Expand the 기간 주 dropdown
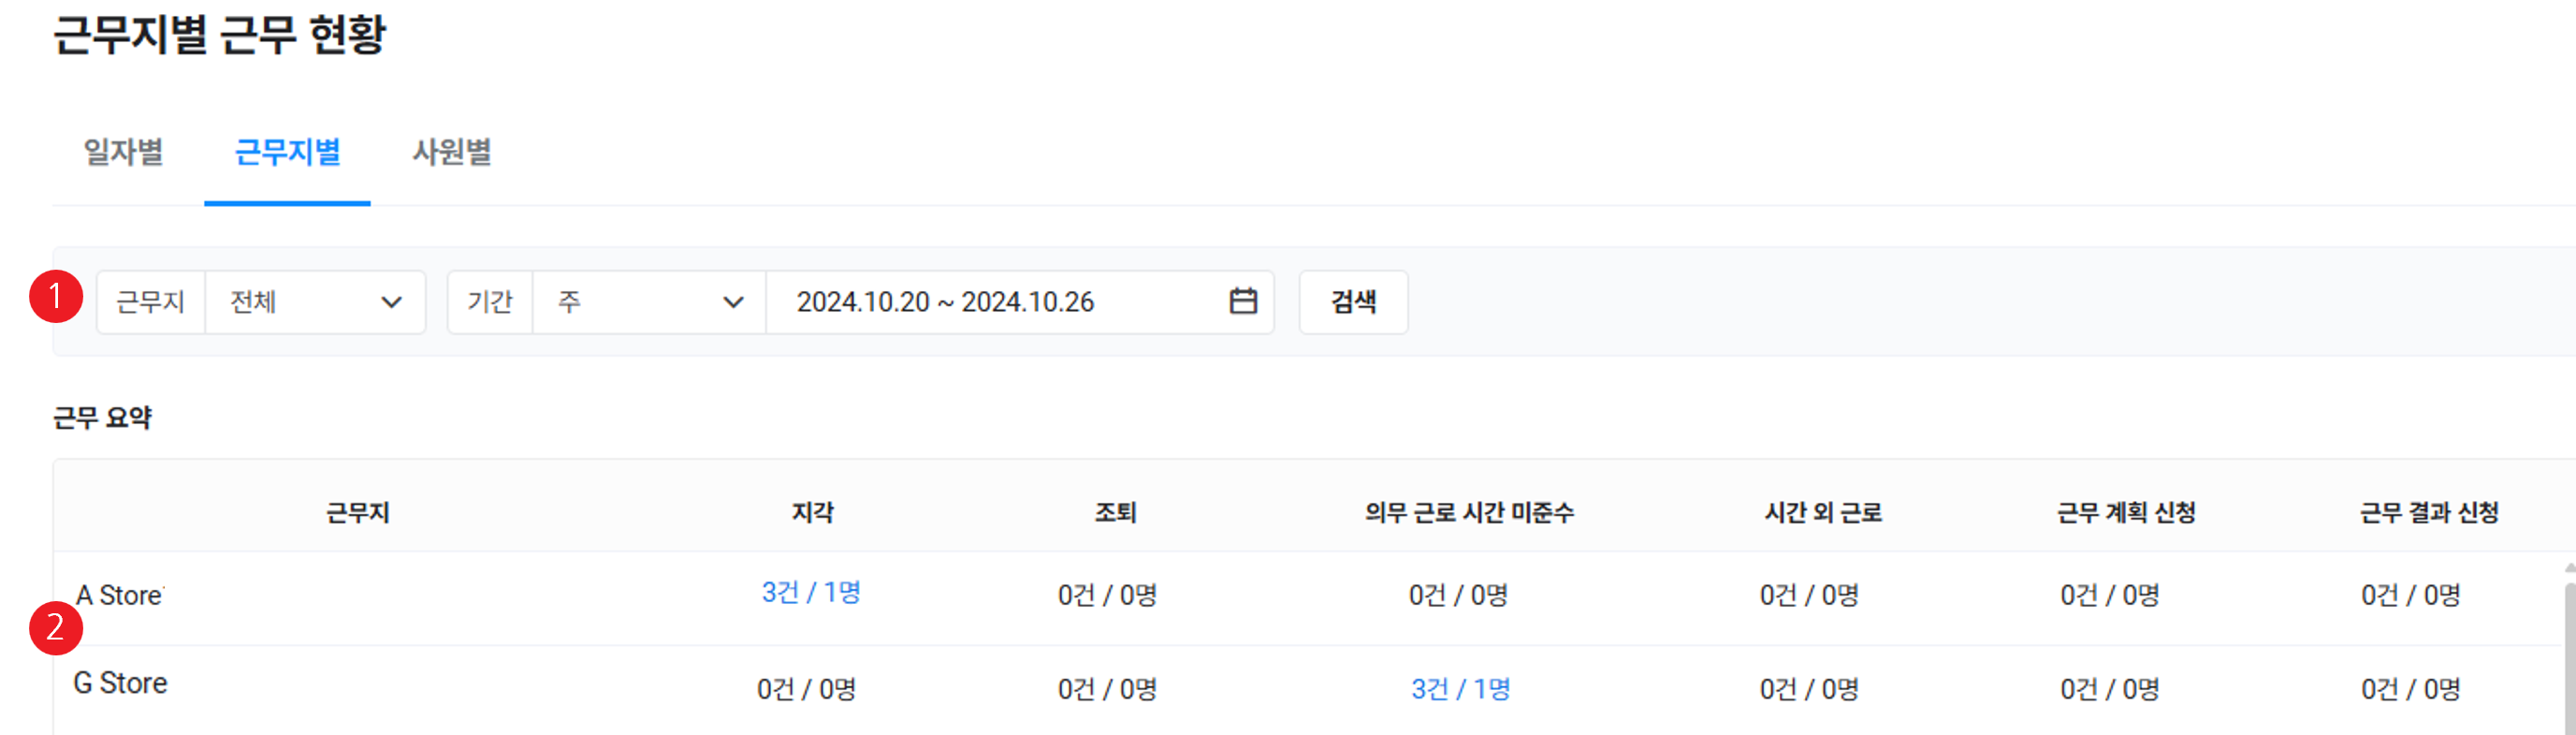Viewport: 2576px width, 735px height. pos(650,302)
